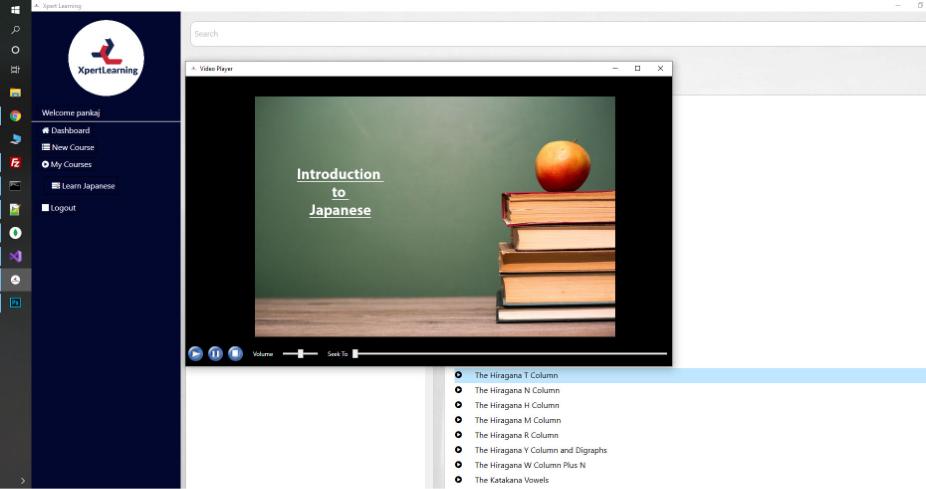Pause the video playback
Viewport: 926px width, 489px height.
click(215, 354)
